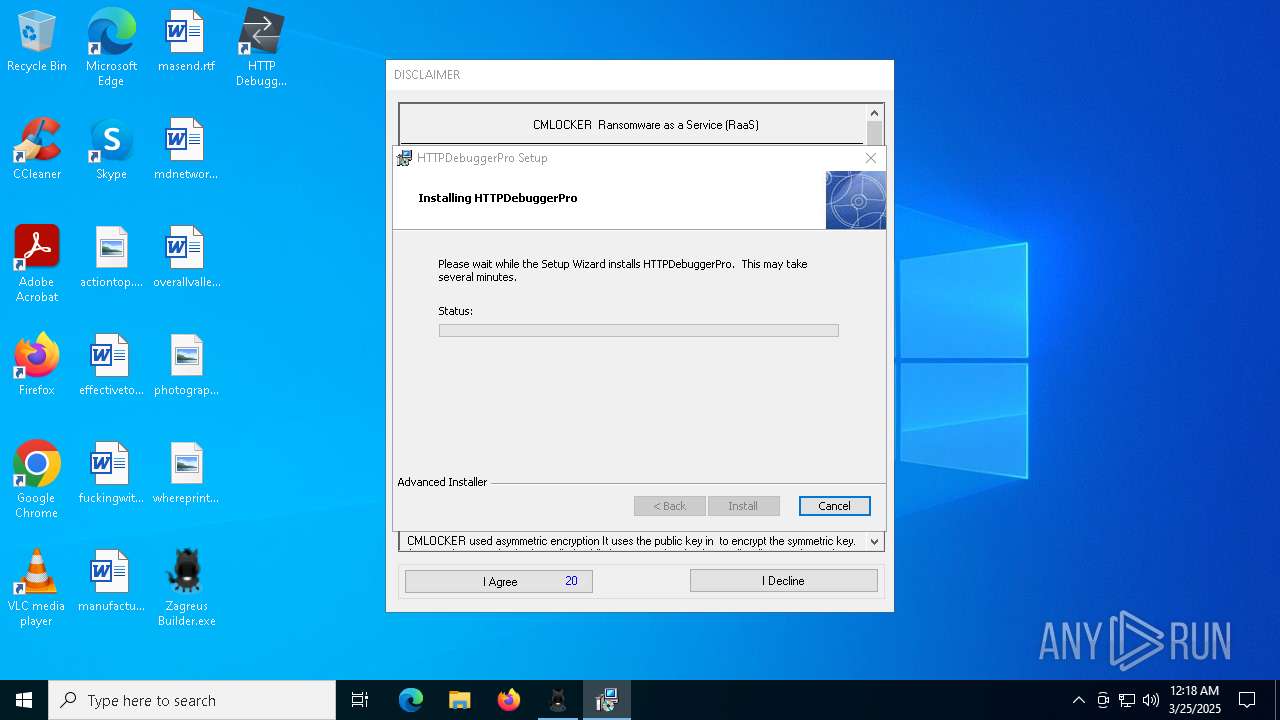
Task: Open the Google Chrome desktop shortcut
Action: (x=37, y=480)
